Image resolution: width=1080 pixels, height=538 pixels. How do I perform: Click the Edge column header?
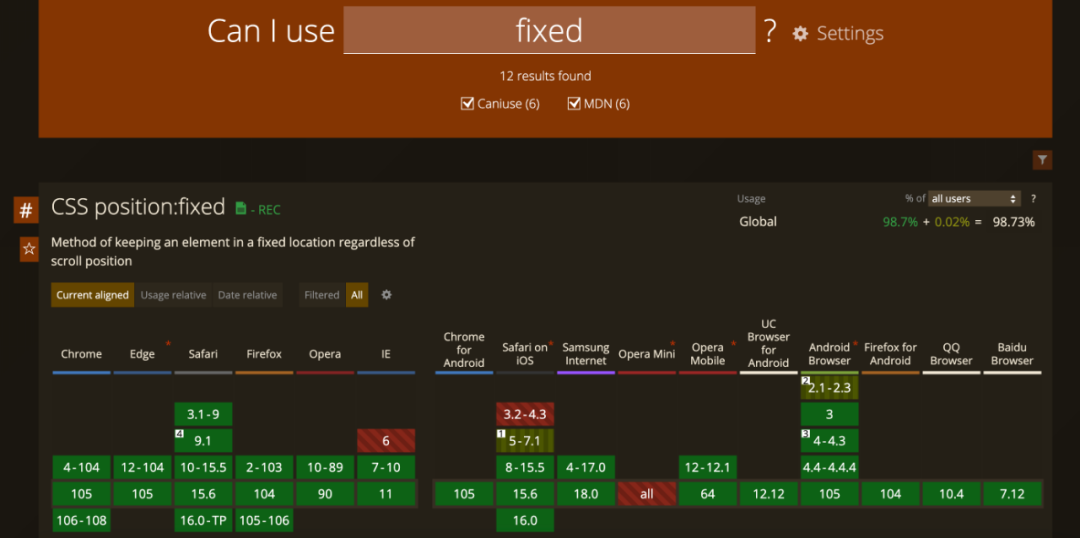(143, 354)
